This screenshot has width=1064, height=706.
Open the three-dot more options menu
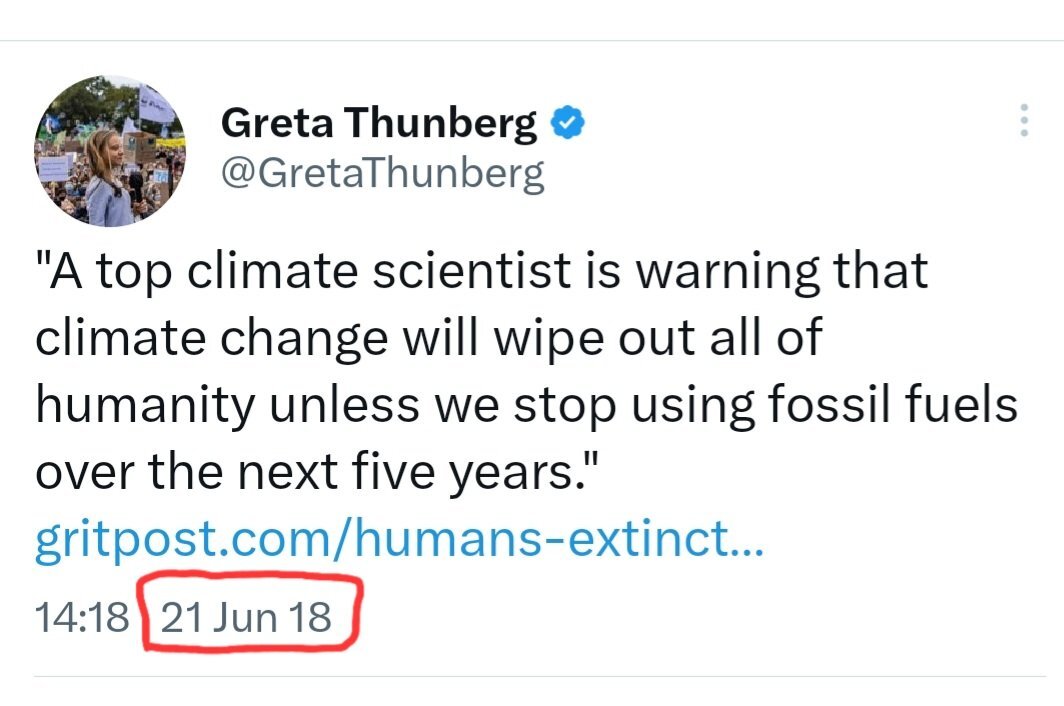pos(1023,121)
